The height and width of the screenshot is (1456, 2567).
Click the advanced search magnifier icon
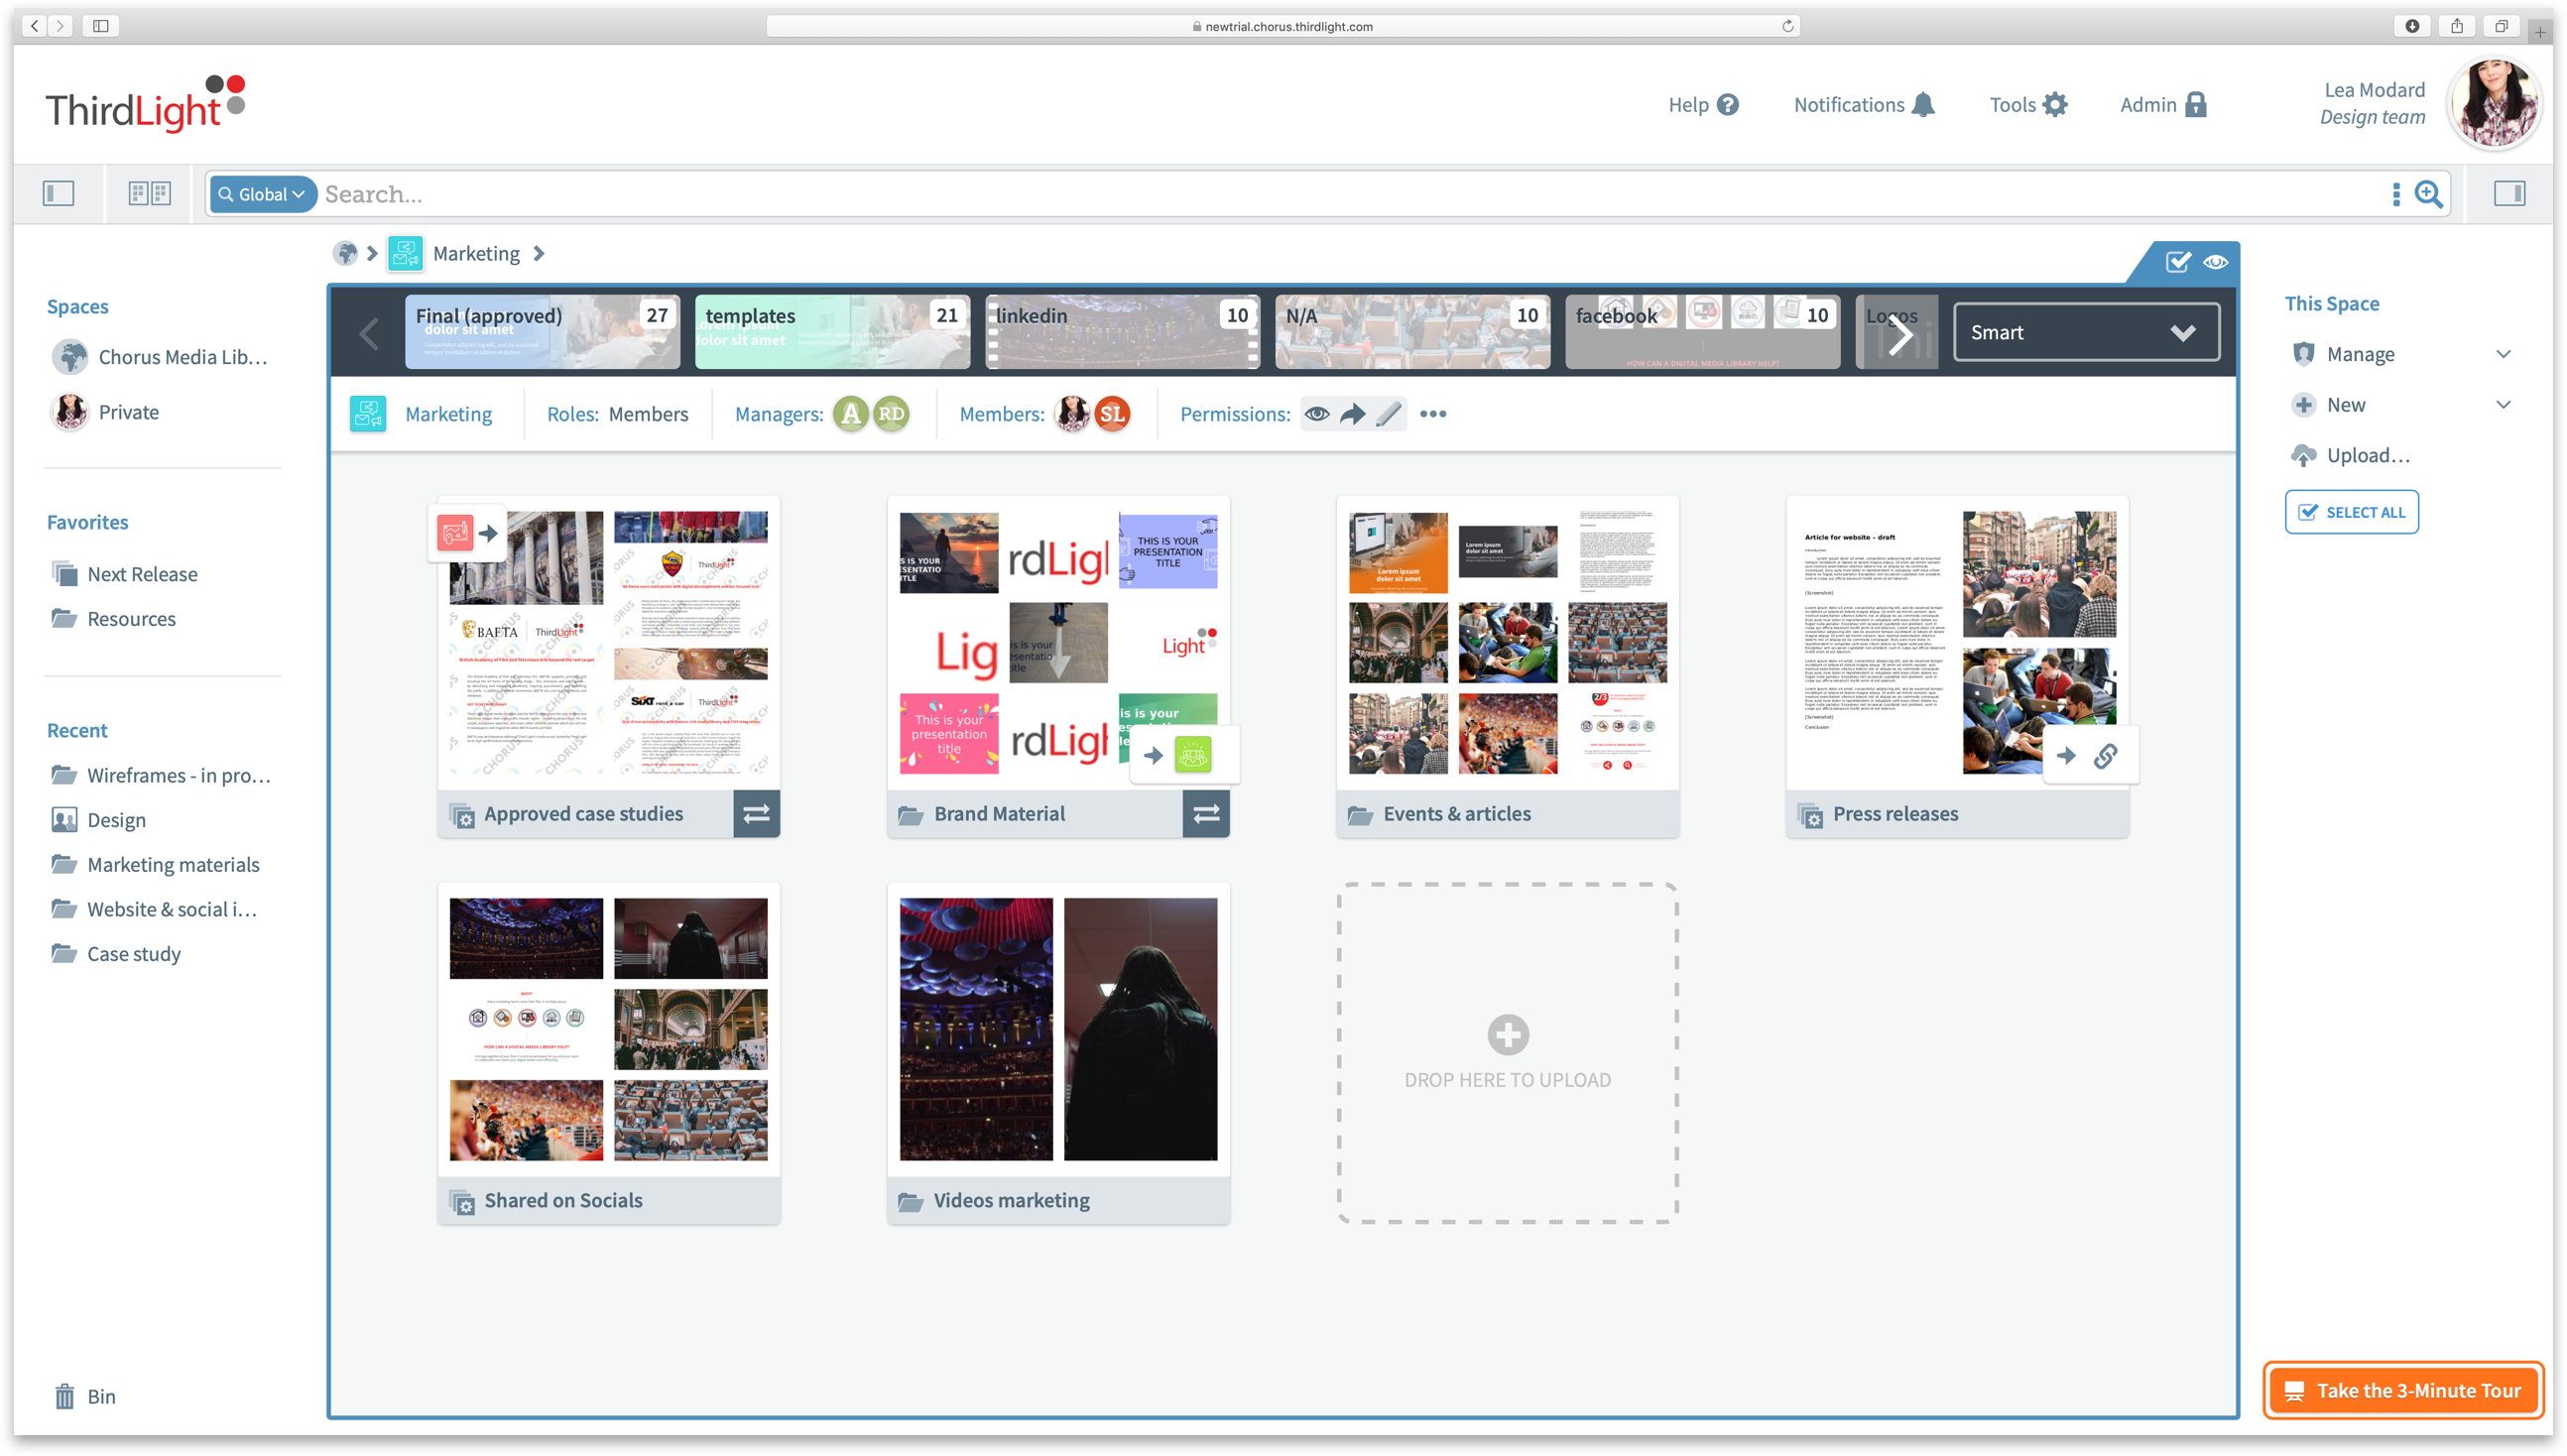tap(2428, 194)
